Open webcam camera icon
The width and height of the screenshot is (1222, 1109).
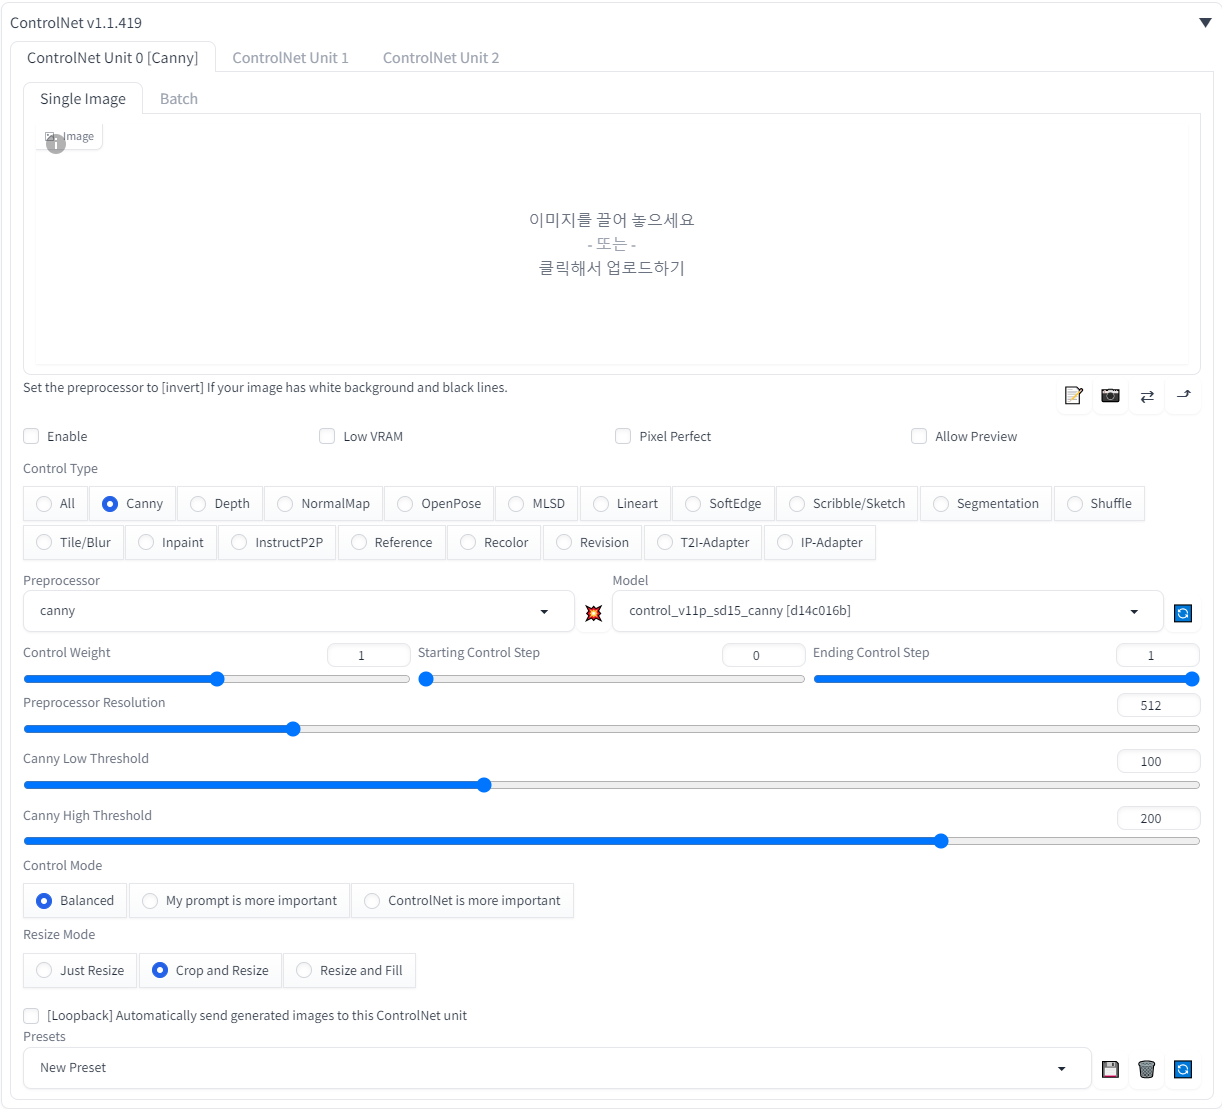click(1110, 396)
